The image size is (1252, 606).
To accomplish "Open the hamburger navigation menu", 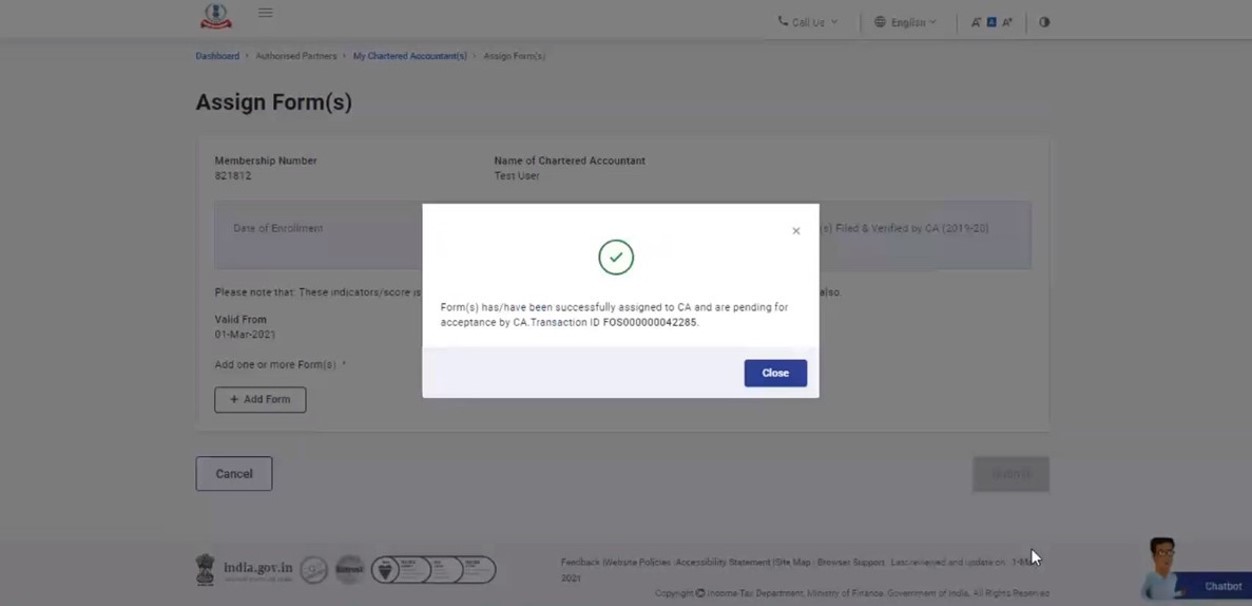I will coord(265,13).
